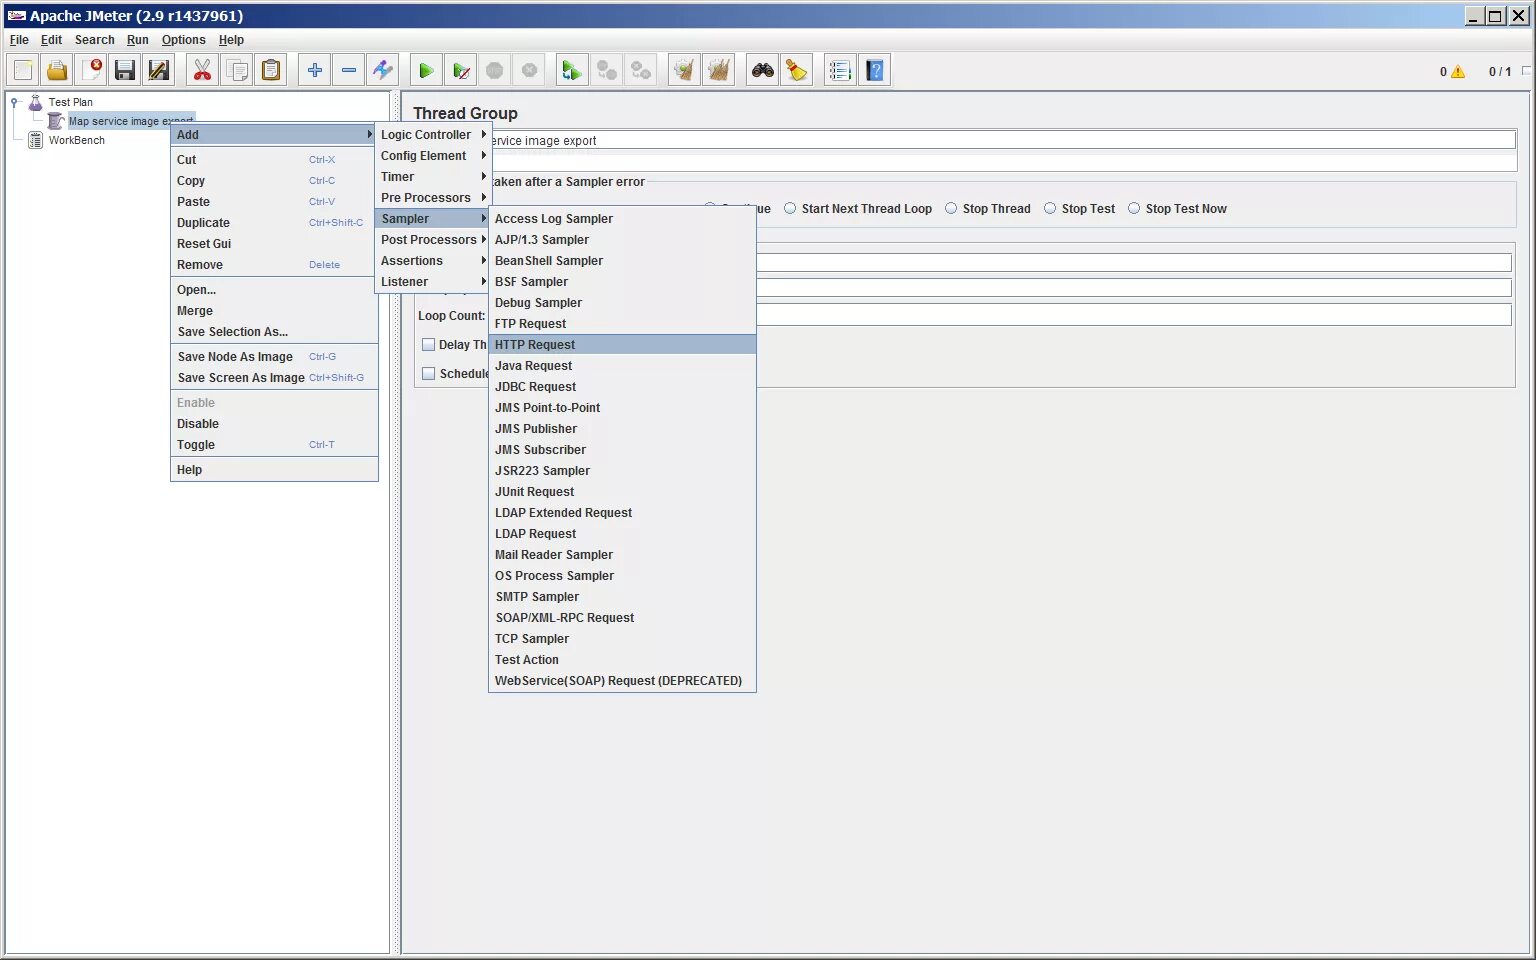Select Stop Test radio button

[1050, 208]
